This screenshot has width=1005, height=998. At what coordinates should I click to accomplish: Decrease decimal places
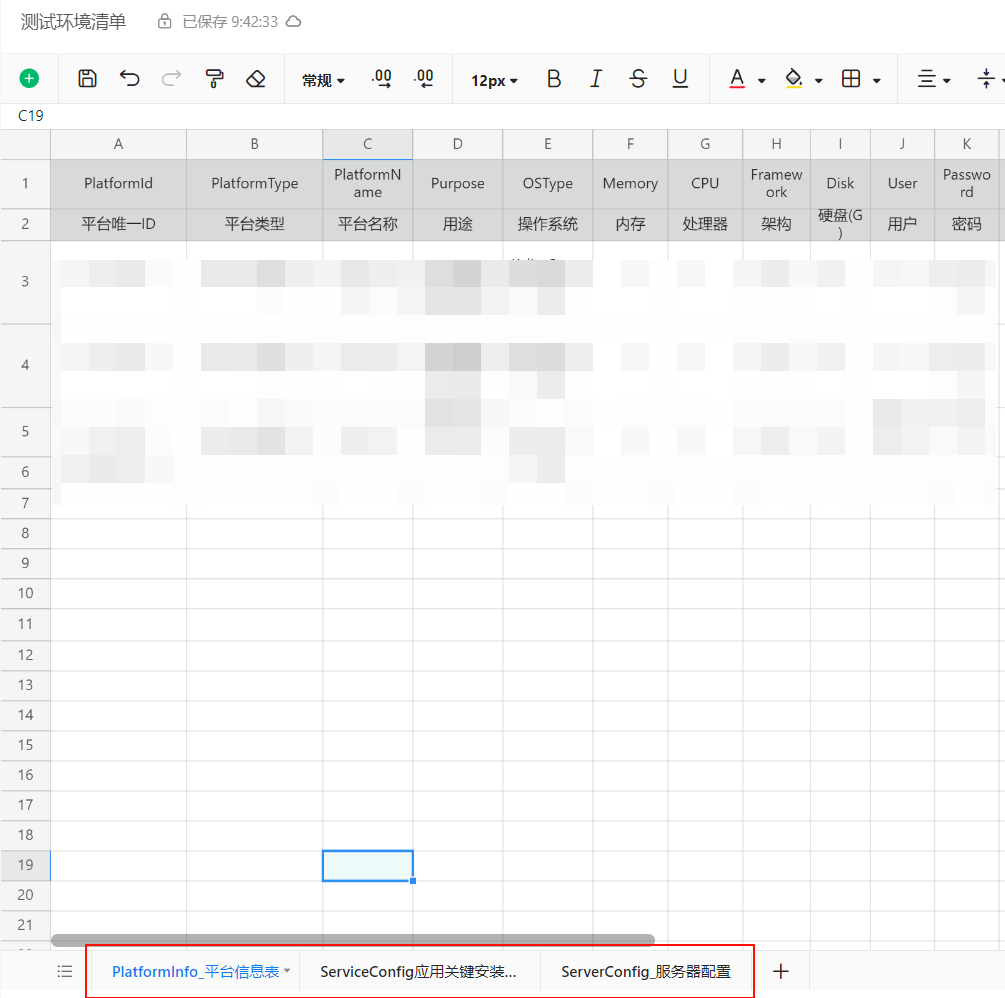point(423,79)
